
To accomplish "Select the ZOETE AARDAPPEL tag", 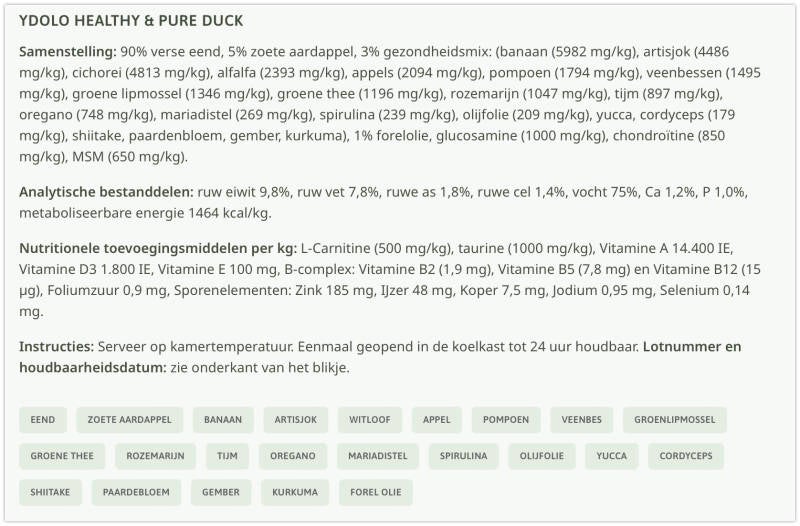I will click(130, 420).
